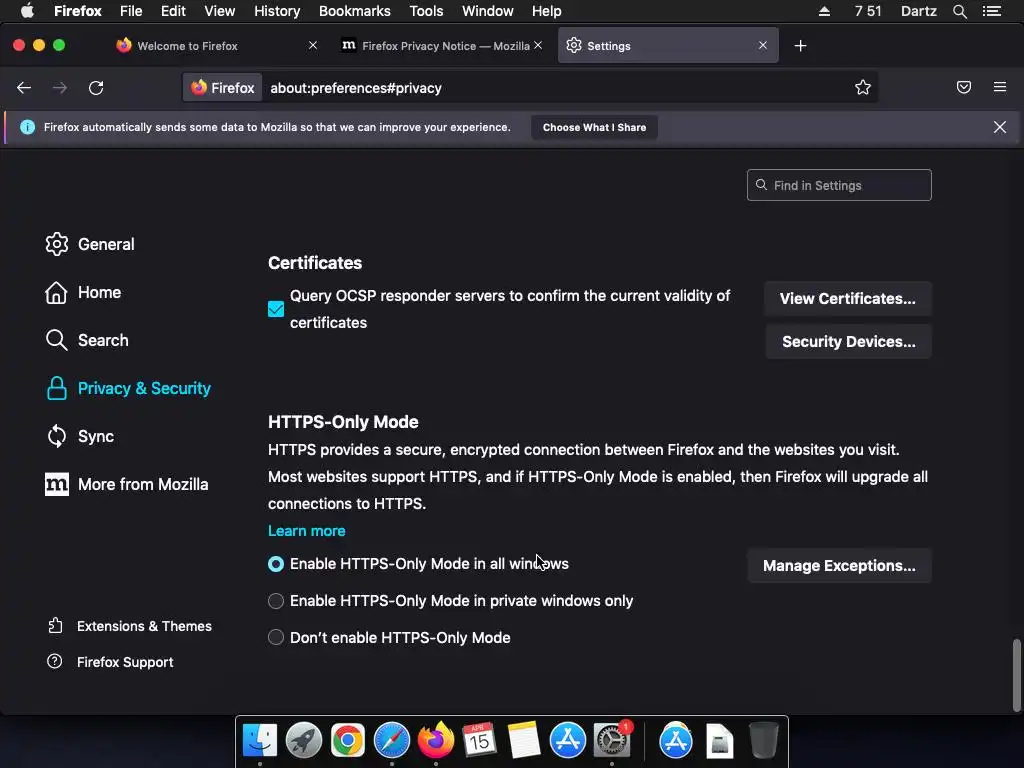The height and width of the screenshot is (768, 1024).
Task: Click Security Devices button
Action: pyautogui.click(x=848, y=342)
